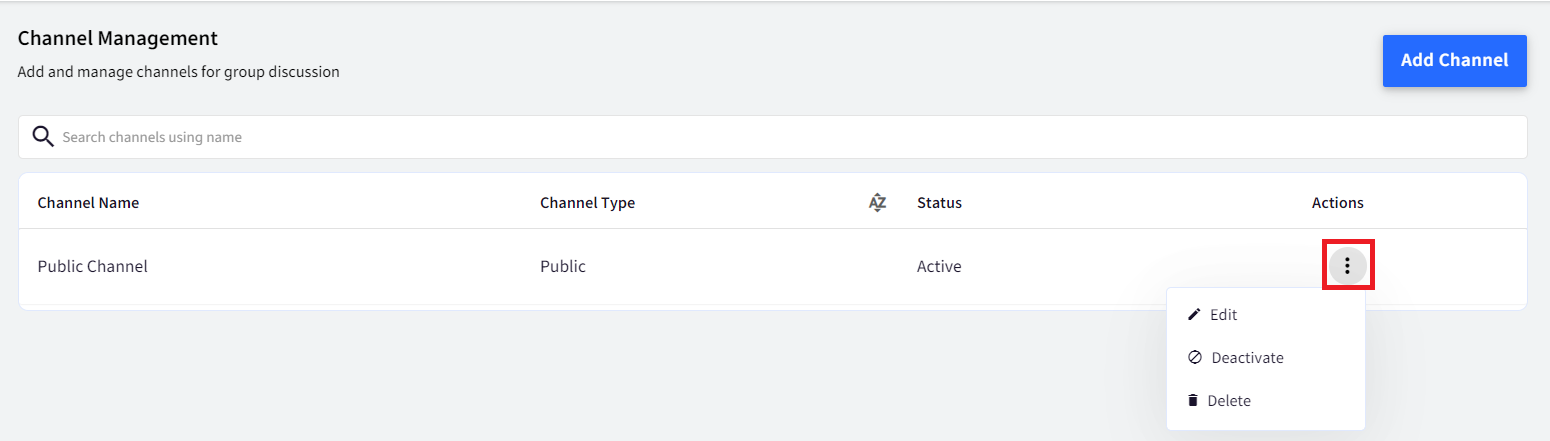Click the circle-slash icon beside Deactivate
This screenshot has height=441, width=1550.
pyautogui.click(x=1194, y=358)
